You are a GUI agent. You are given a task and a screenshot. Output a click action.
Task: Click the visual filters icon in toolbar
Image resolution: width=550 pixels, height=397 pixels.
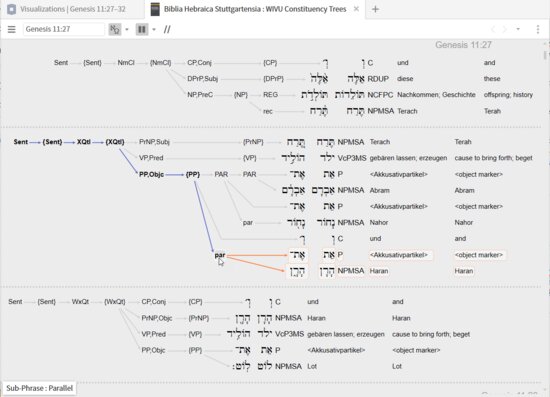[x=115, y=29]
